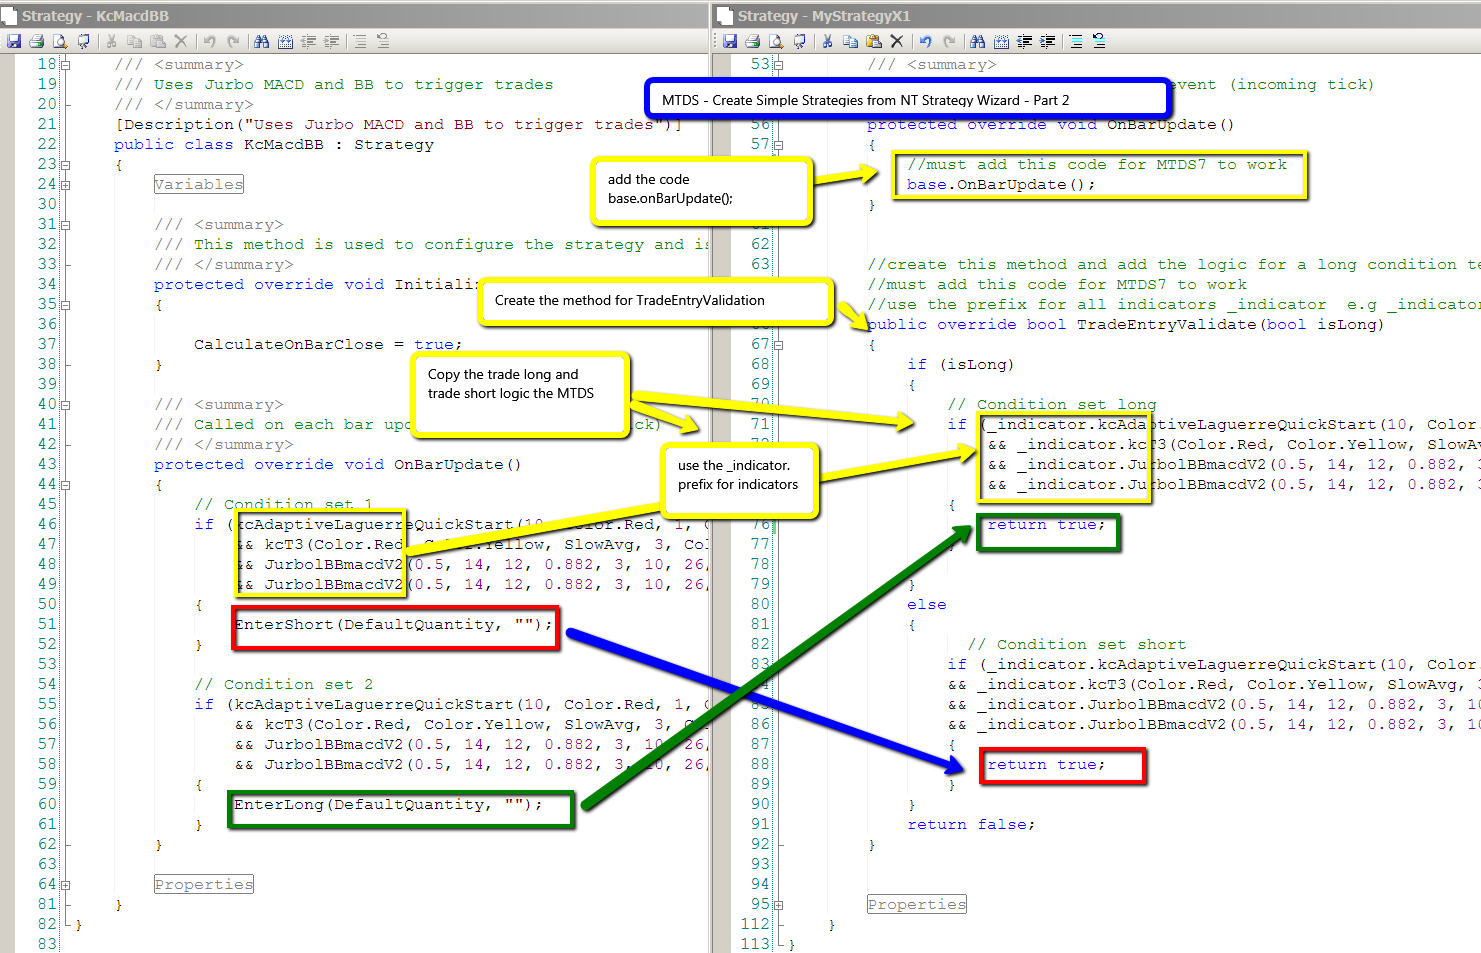1481x953 pixels.
Task: Collapse the summary block at line 53 in MyStrategyX1
Action: tap(778, 65)
